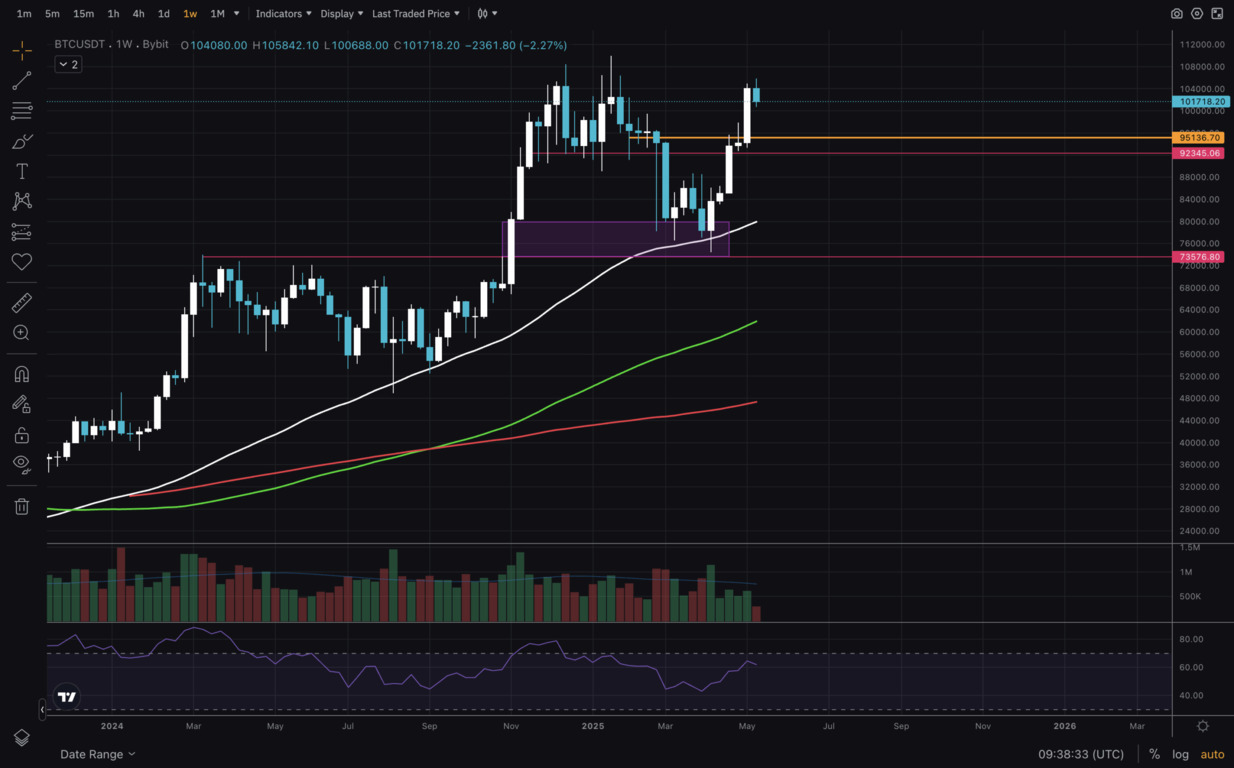Enter fullscreen chart mode

1217,14
